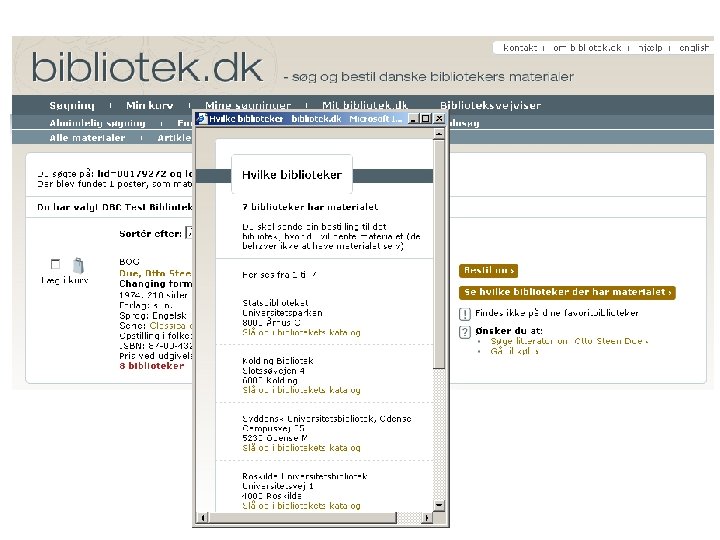Click the popup's horizontal scrollbar right arrow
Image resolution: width=720 pixels, height=540 pixels.
(427, 518)
